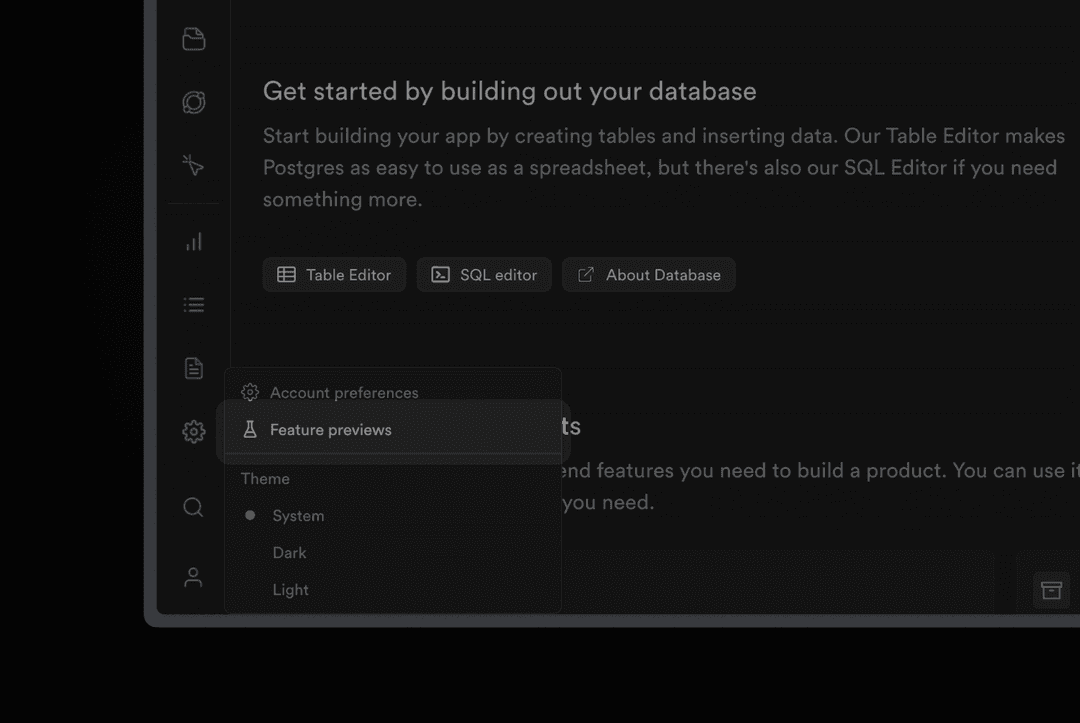View Logs using the list icon
Image resolution: width=1080 pixels, height=723 pixels.
coord(193,304)
